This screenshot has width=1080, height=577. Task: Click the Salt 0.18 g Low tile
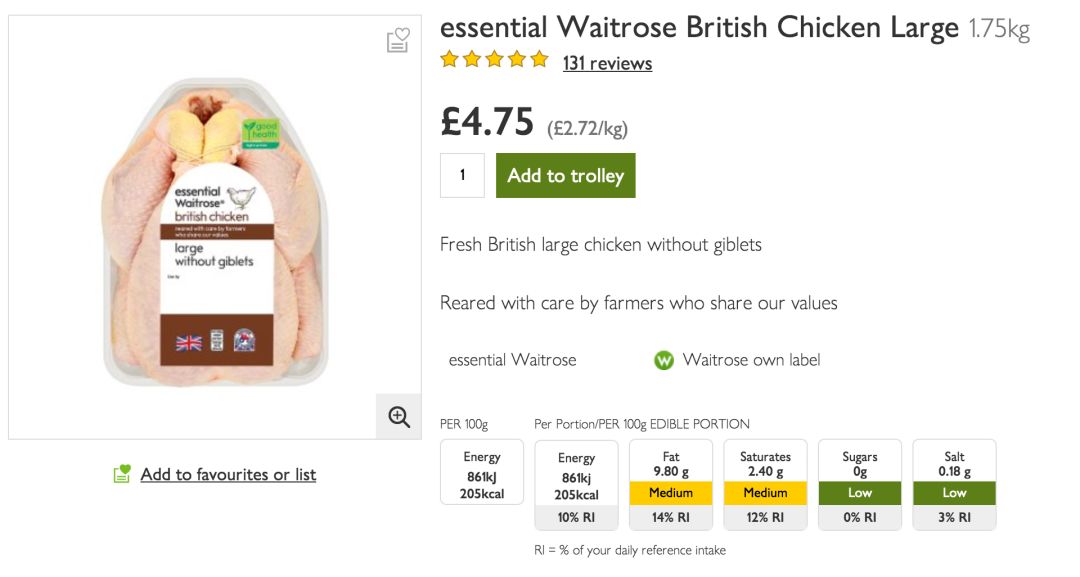pos(954,484)
